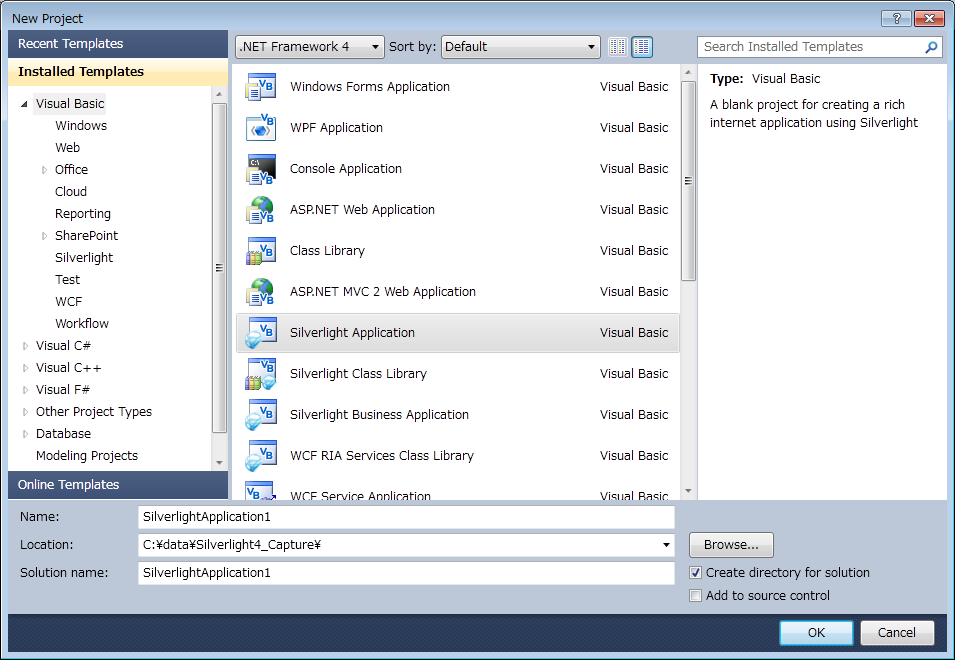Open the .NET Framework 4 version dropdown
This screenshot has width=955, height=660.
(x=310, y=47)
